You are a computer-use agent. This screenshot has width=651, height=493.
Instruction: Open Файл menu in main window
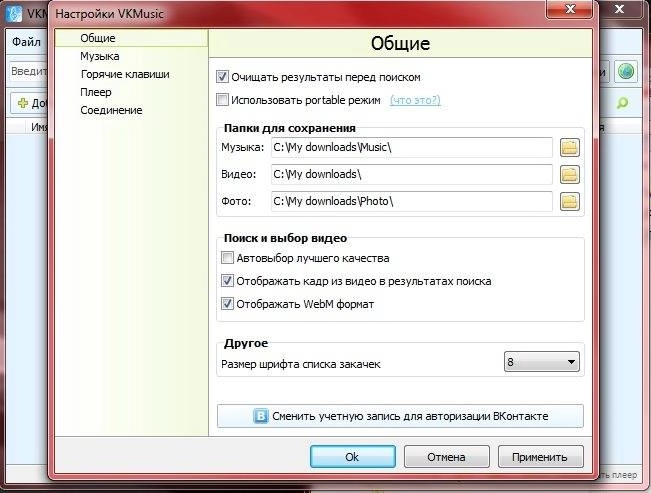tap(26, 42)
